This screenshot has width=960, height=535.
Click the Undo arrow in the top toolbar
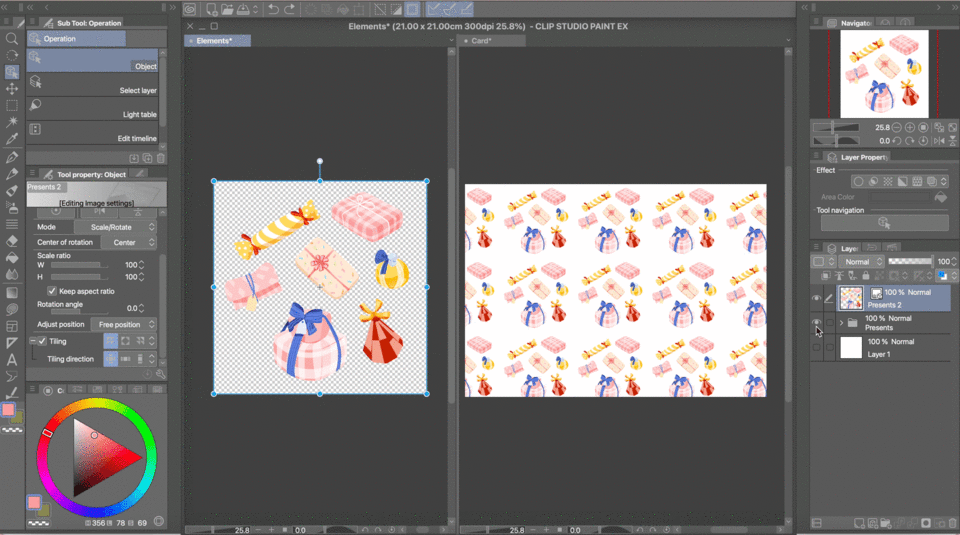point(274,9)
